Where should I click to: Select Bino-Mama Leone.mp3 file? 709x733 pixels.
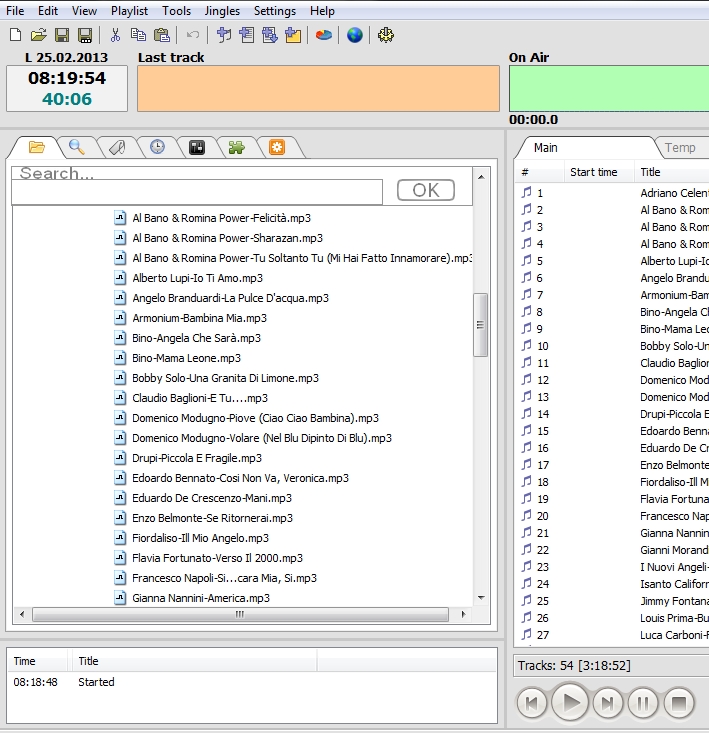179,358
